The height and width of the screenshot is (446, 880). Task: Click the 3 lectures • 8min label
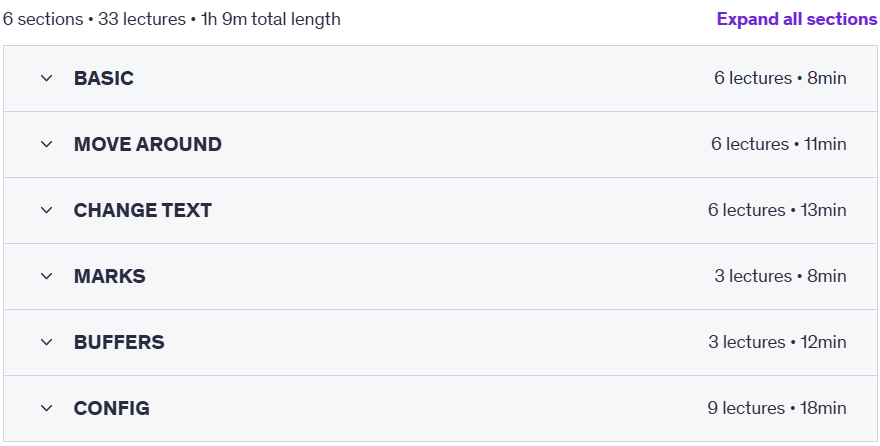click(780, 276)
